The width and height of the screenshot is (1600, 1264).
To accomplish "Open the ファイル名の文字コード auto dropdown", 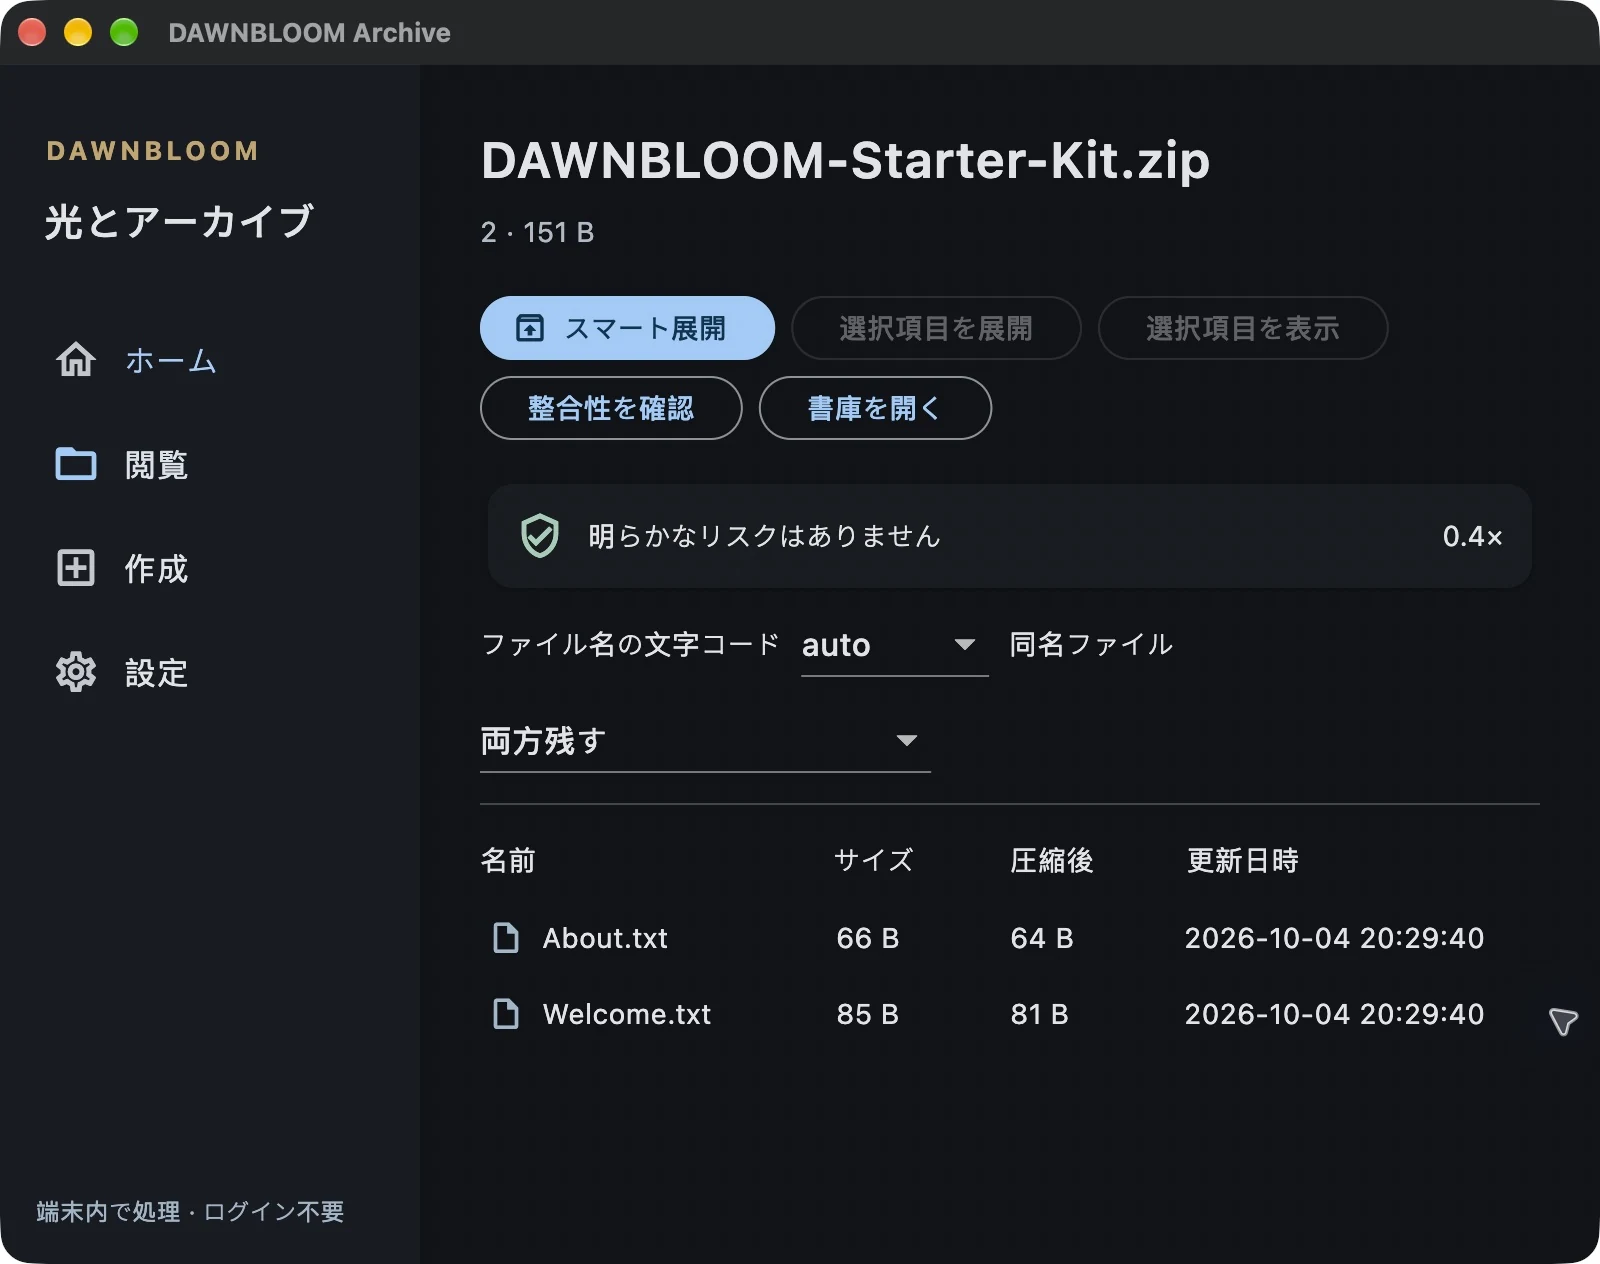I will pos(894,645).
